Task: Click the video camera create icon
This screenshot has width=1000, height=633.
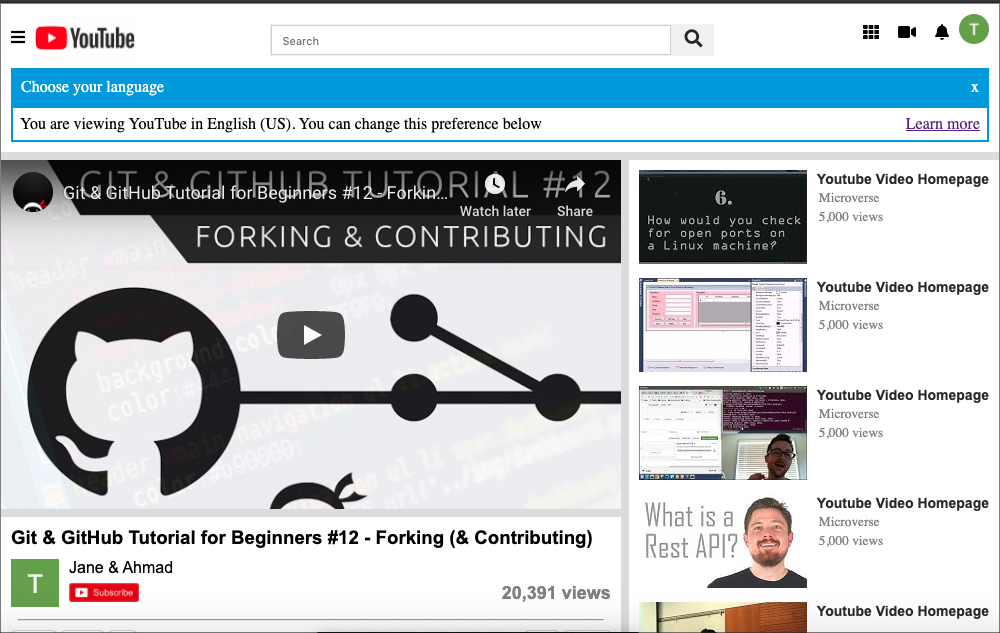Action: click(x=906, y=32)
